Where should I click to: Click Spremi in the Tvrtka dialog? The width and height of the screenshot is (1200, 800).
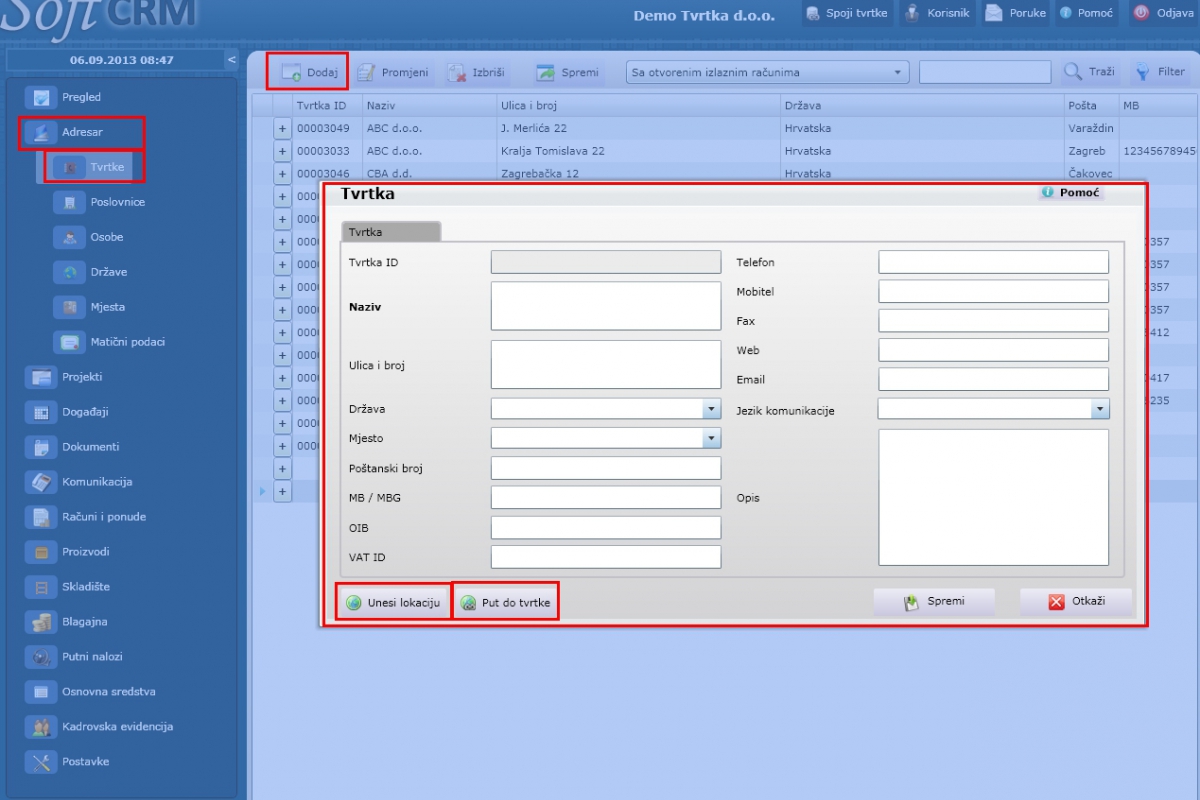(934, 602)
